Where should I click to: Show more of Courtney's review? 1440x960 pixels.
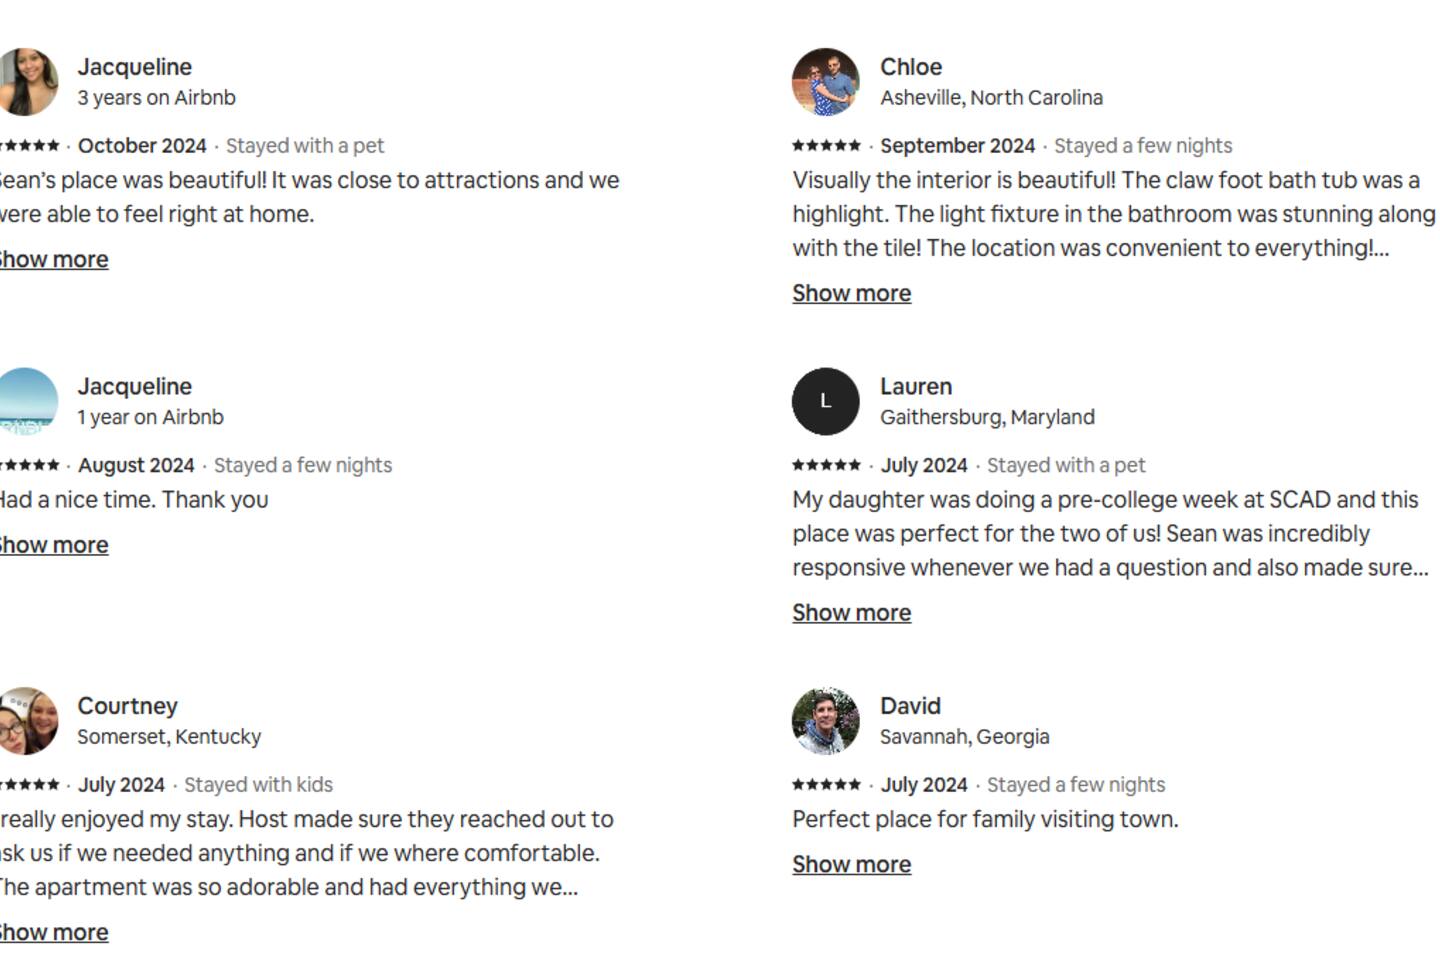tap(54, 932)
